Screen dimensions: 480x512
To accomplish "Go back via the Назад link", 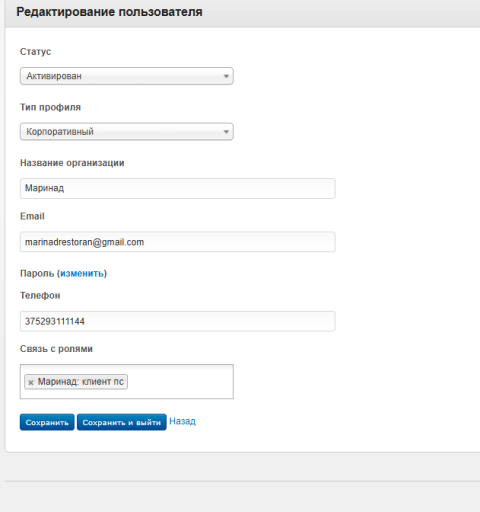I will point(182,421).
